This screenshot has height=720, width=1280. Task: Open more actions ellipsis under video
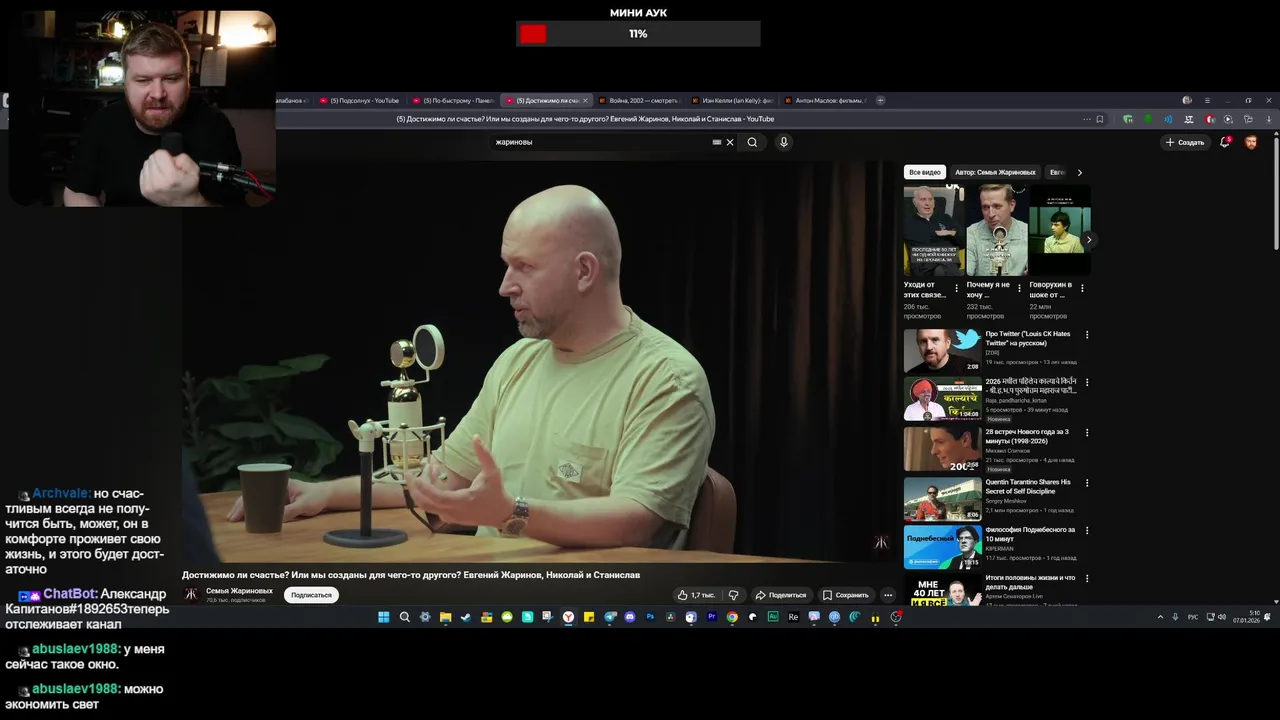coord(888,595)
